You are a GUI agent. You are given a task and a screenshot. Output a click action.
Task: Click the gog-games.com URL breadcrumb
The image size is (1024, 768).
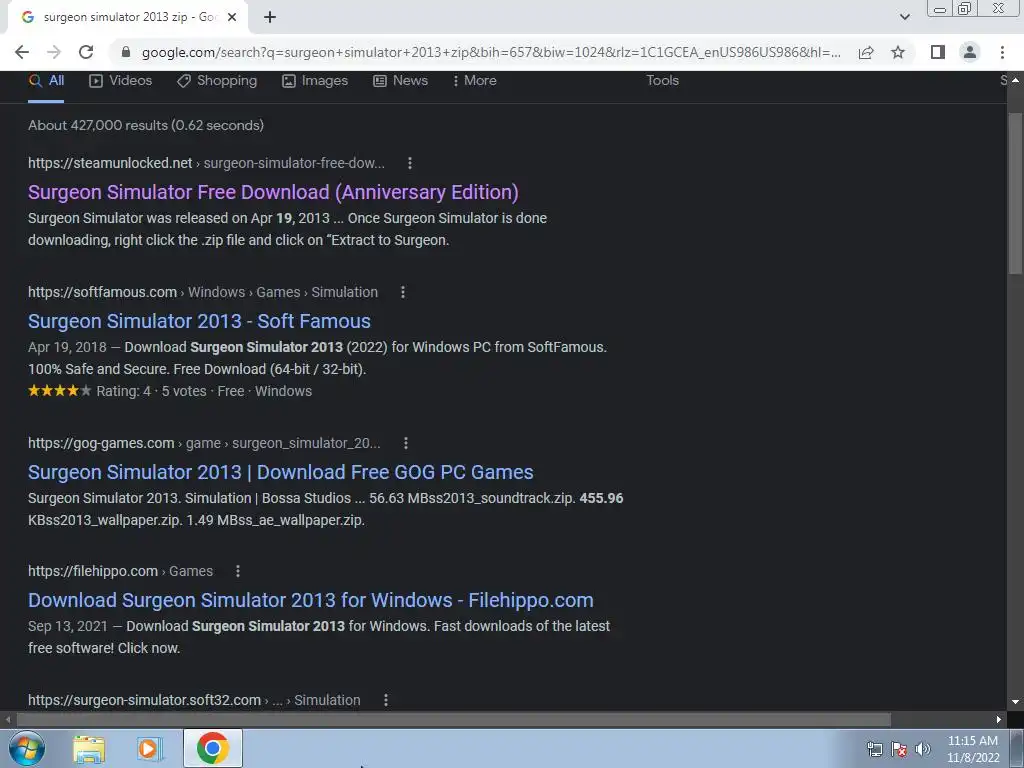(x=204, y=443)
